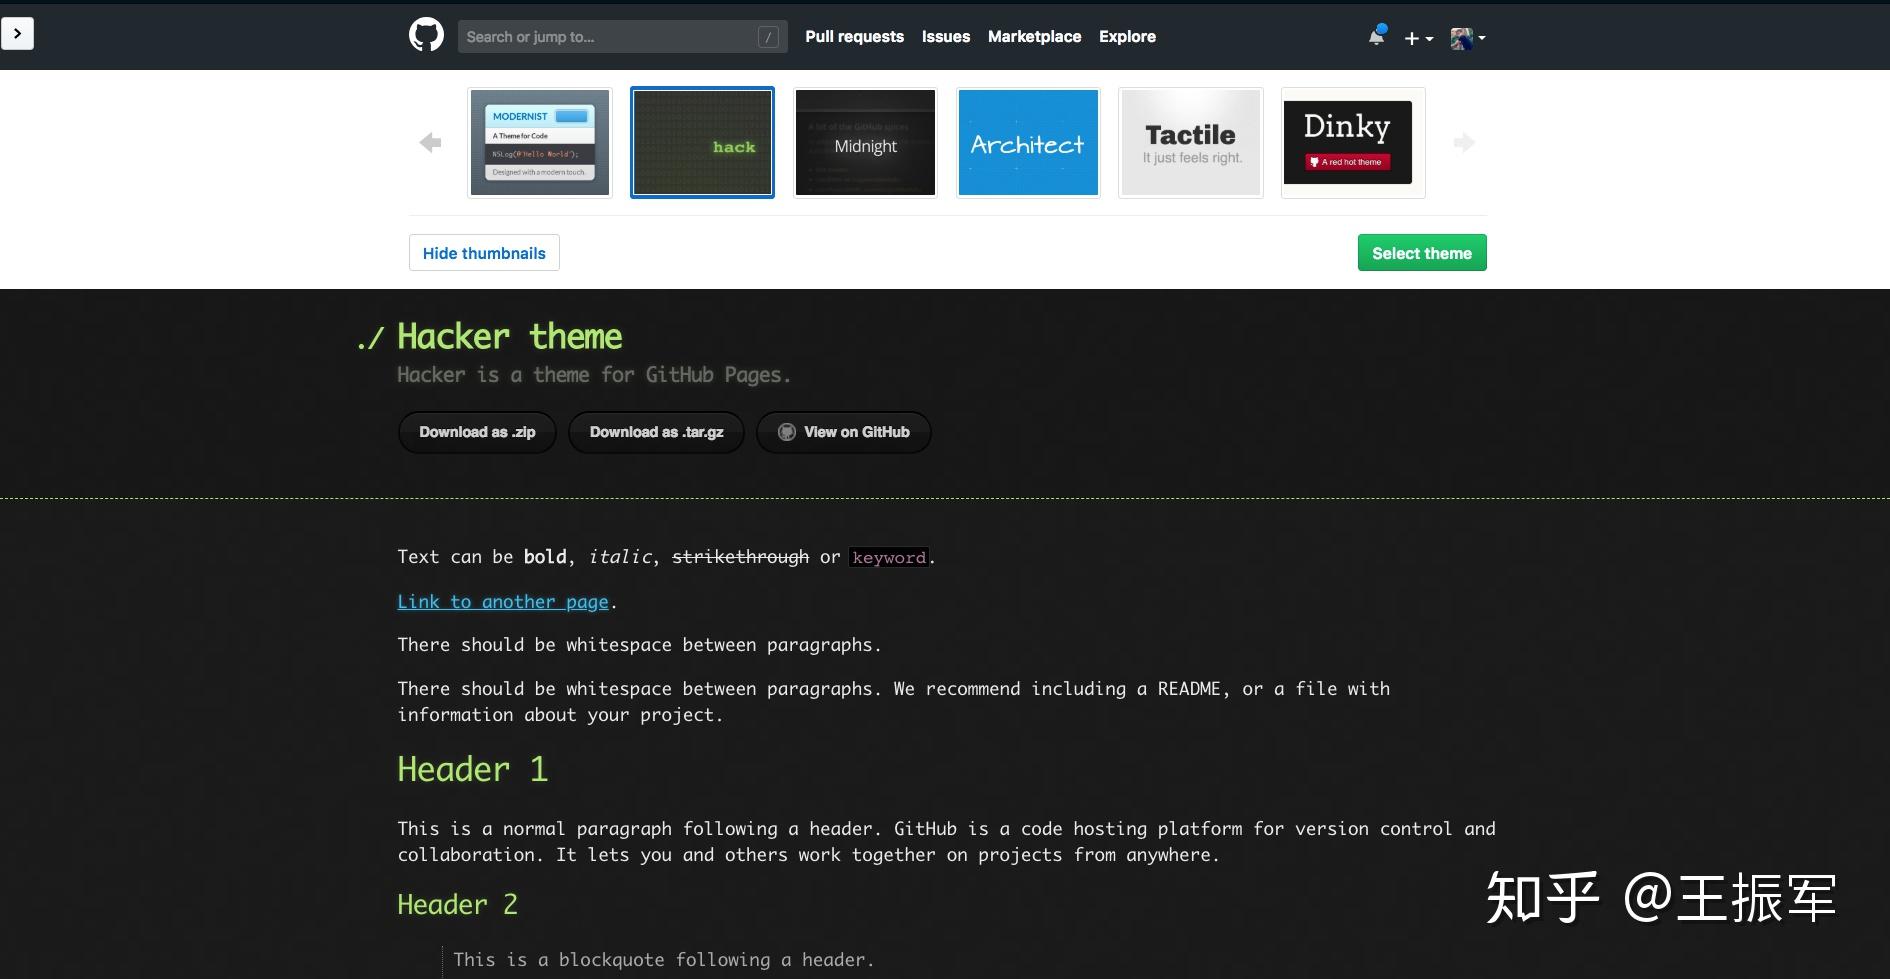Expand the sidebar chevron button
1890x979 pixels.
pyautogui.click(x=17, y=33)
